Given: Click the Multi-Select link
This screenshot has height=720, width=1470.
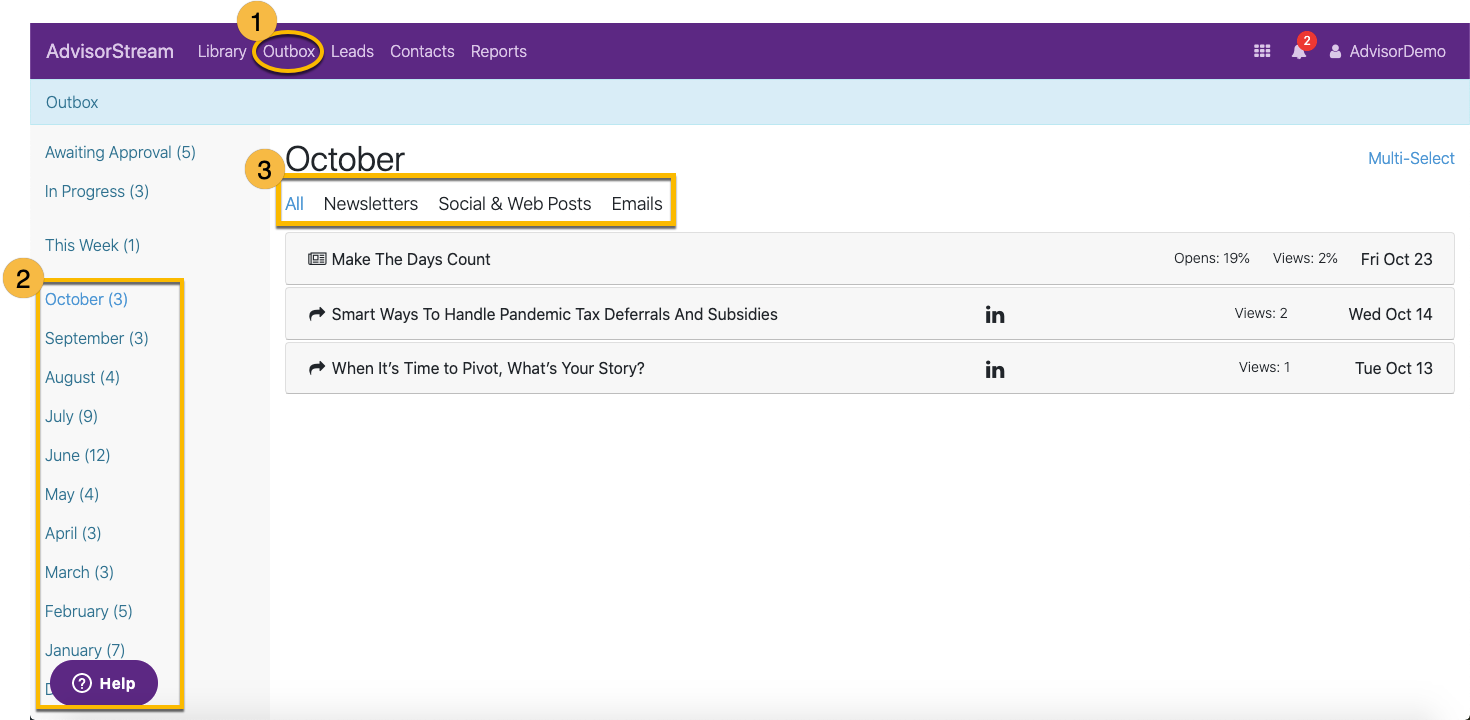Looking at the screenshot, I should [1411, 158].
